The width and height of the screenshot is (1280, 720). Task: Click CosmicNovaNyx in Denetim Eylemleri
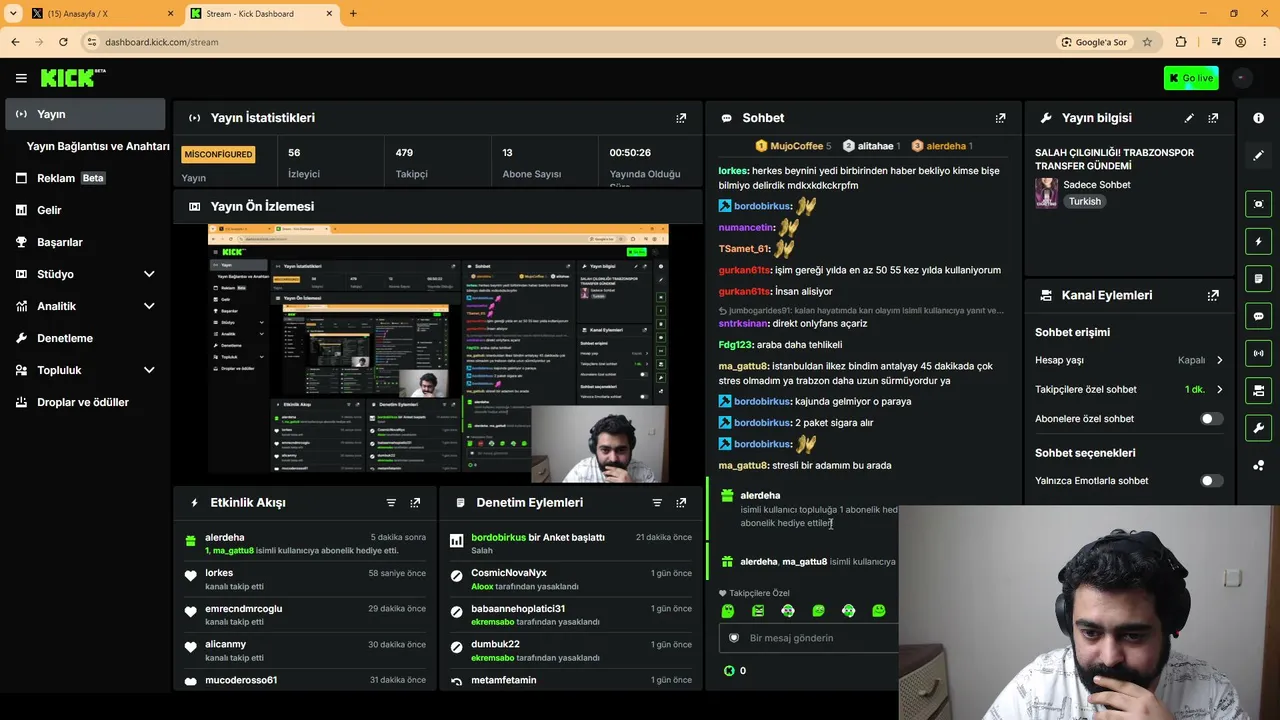pos(509,573)
